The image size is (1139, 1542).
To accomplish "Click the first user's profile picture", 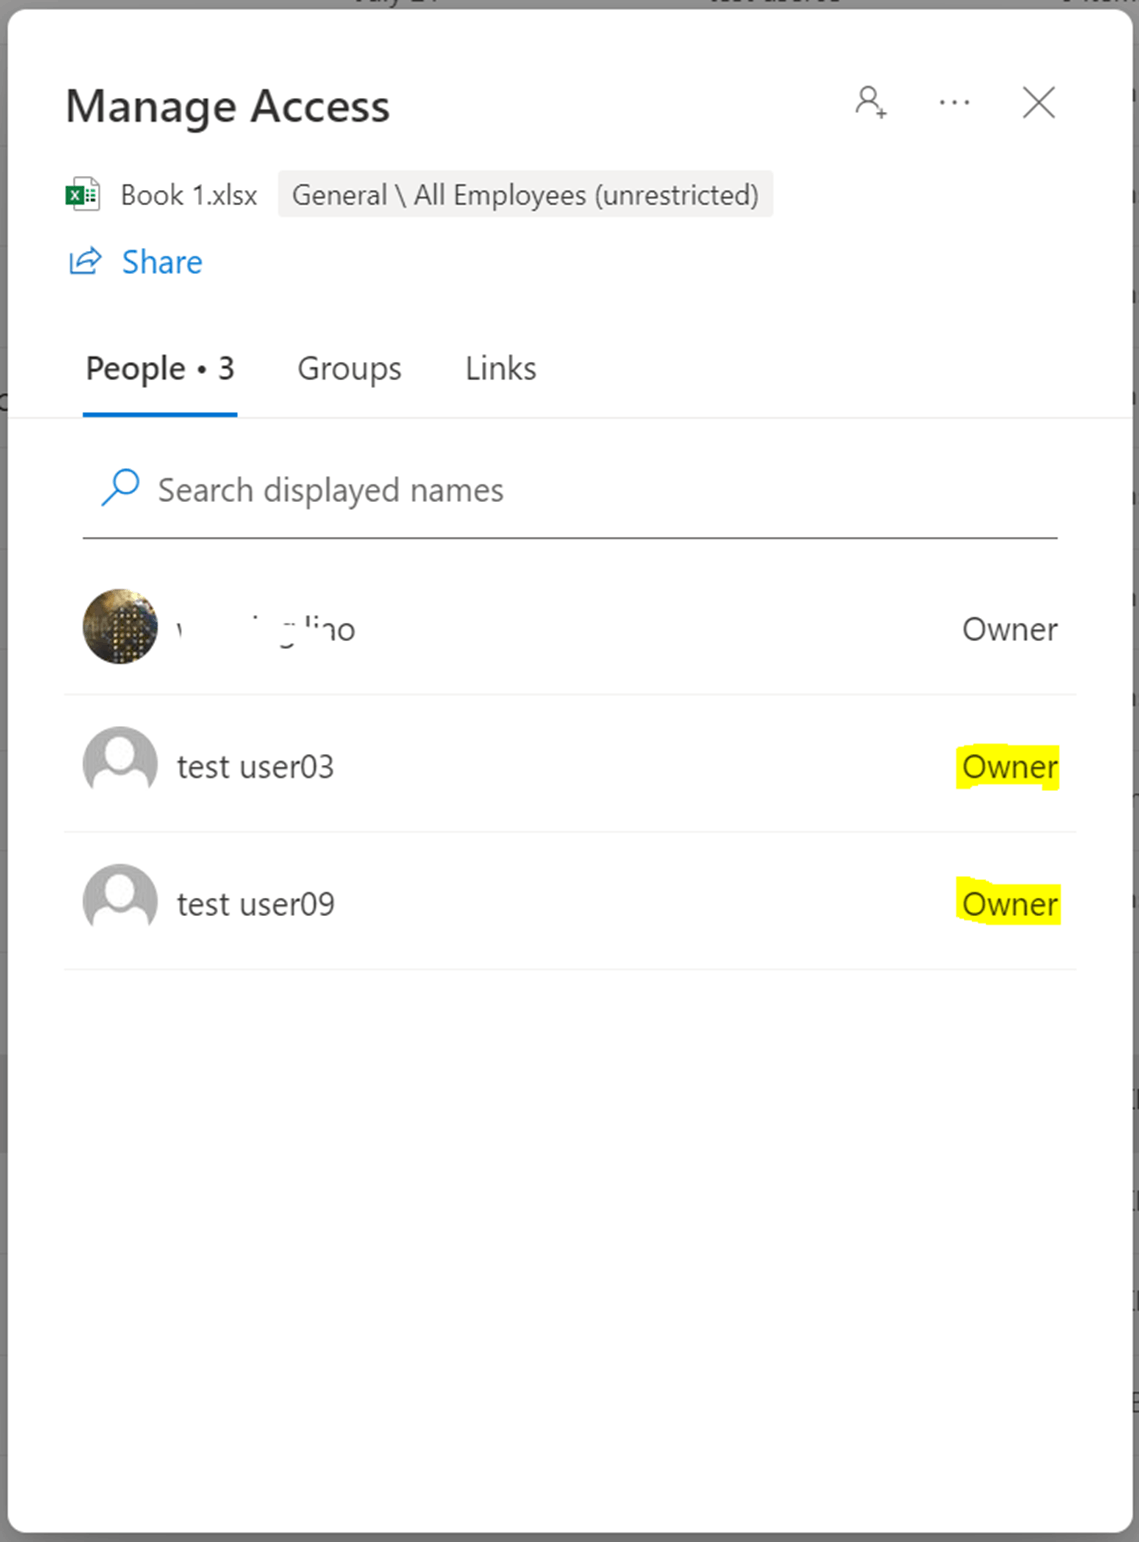I will (x=119, y=628).
